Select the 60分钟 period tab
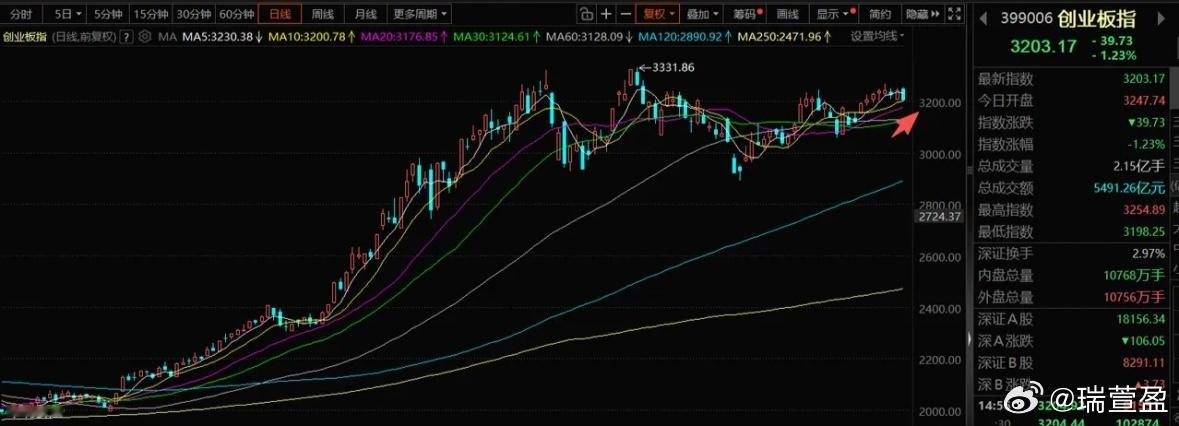 pyautogui.click(x=237, y=14)
